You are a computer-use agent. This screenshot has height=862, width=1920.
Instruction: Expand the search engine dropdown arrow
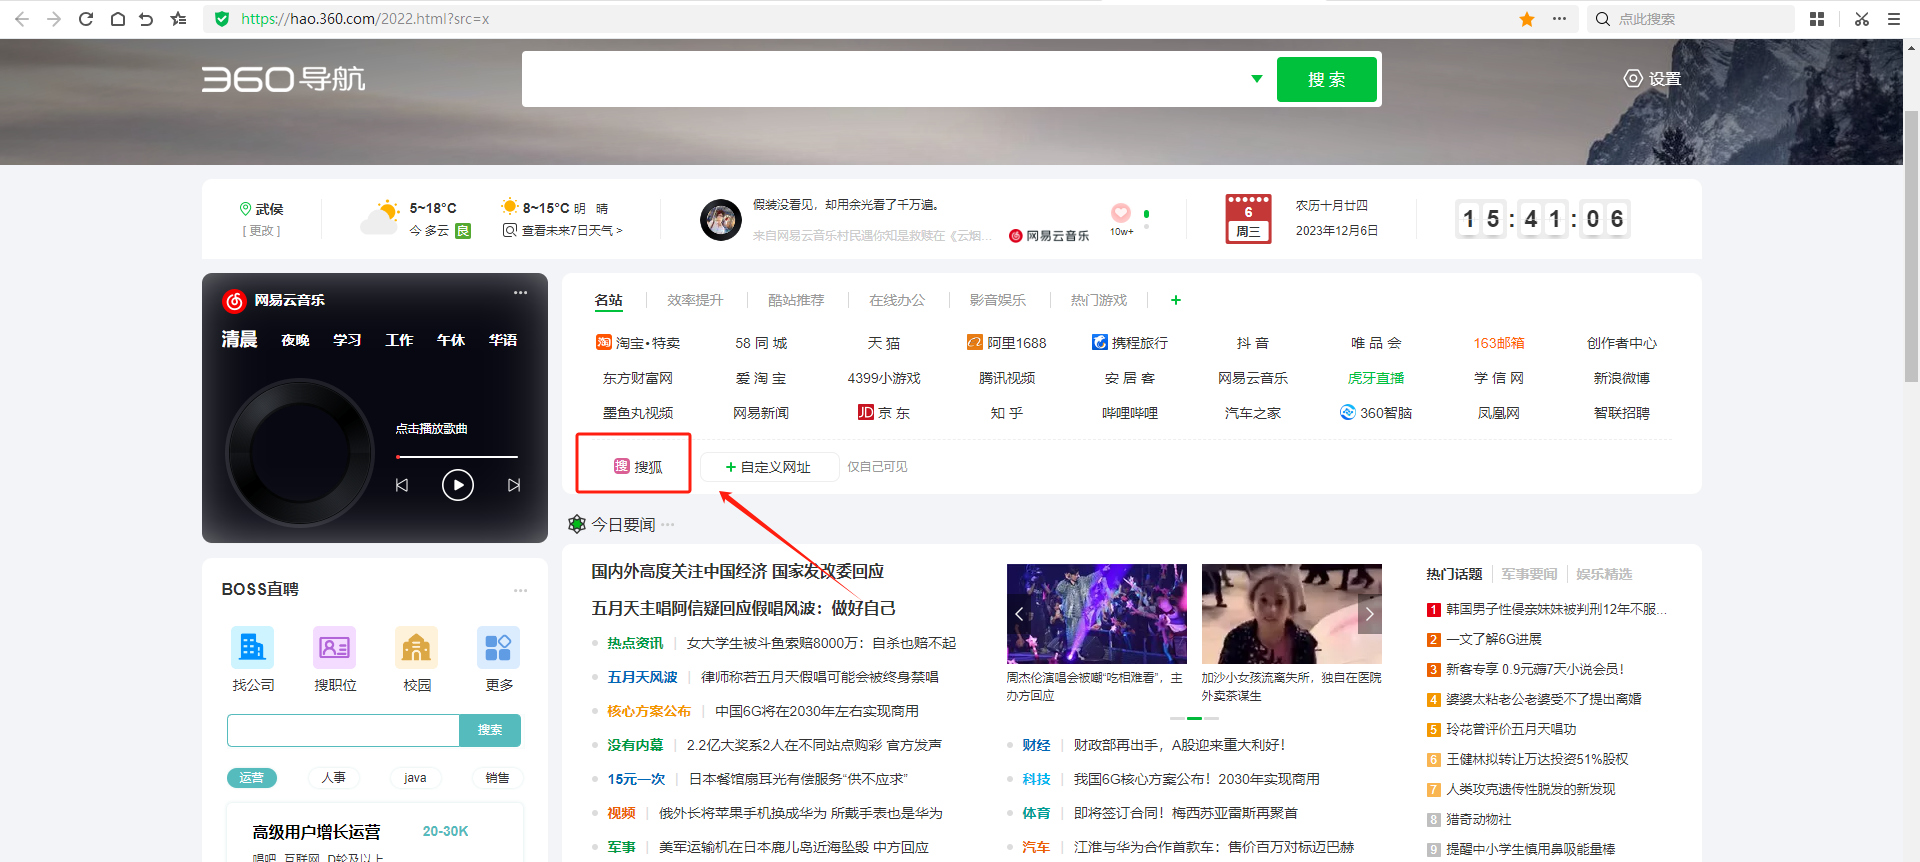pos(1257,79)
